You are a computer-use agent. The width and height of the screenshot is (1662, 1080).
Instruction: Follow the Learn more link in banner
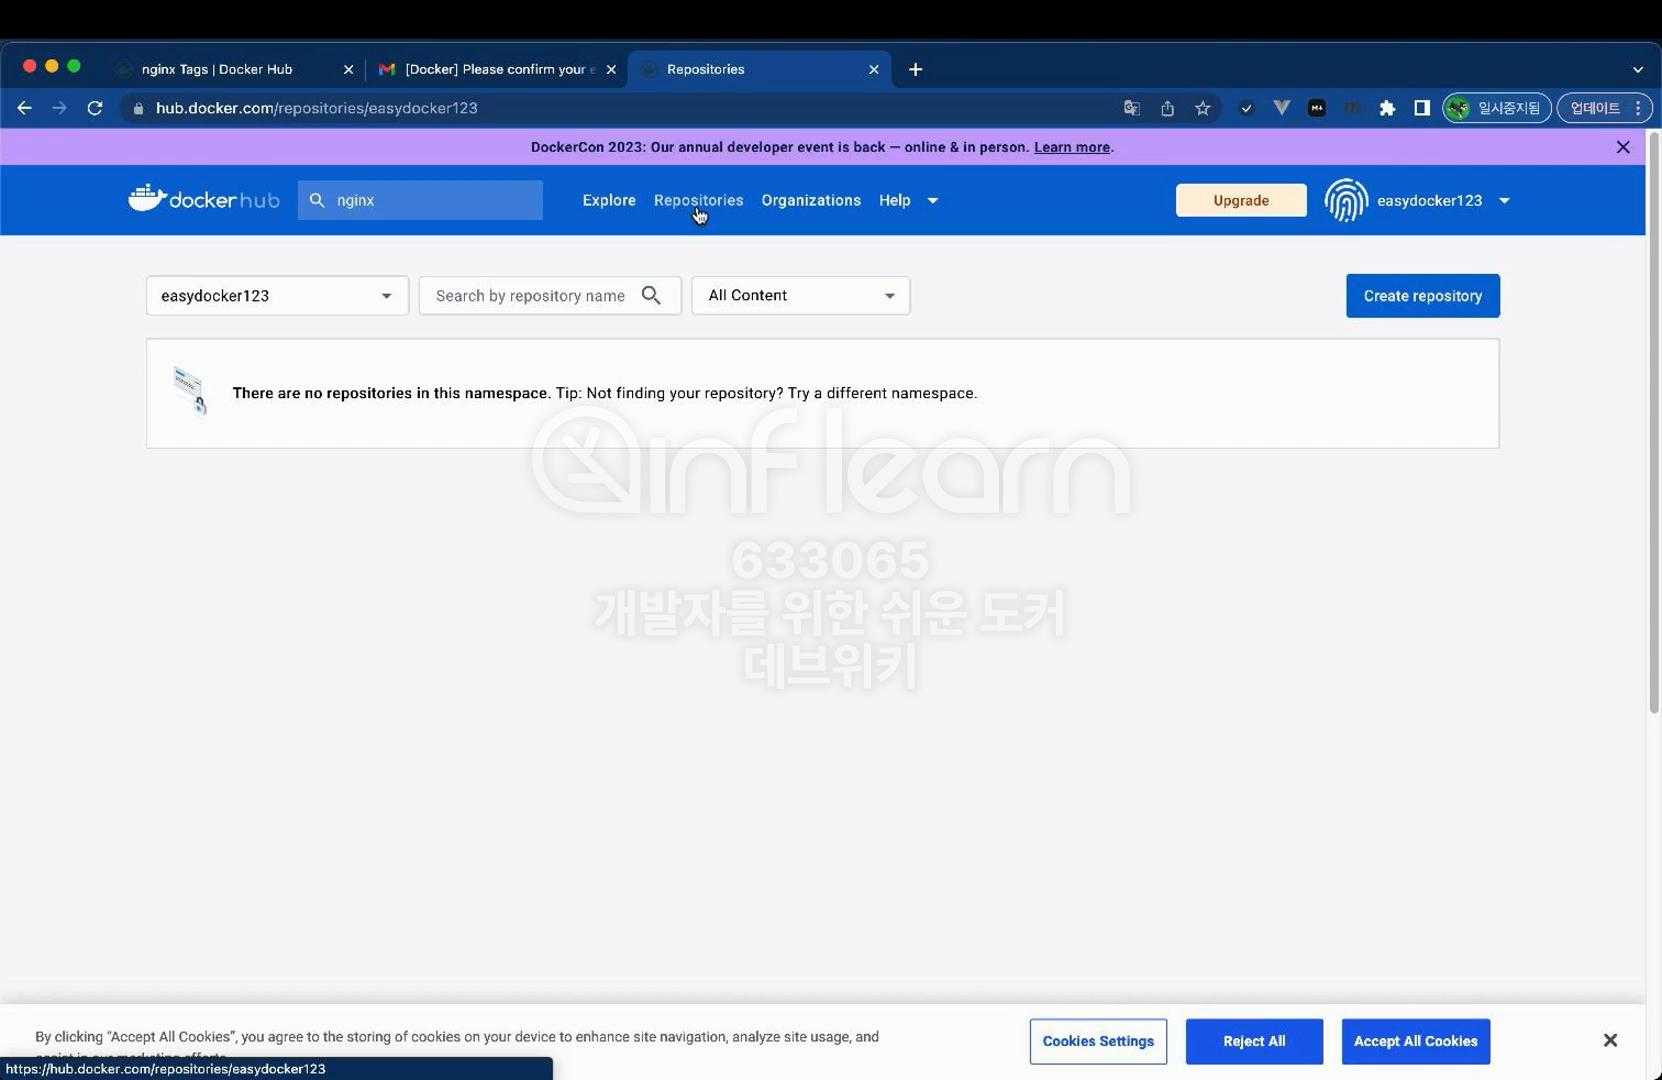(1072, 147)
